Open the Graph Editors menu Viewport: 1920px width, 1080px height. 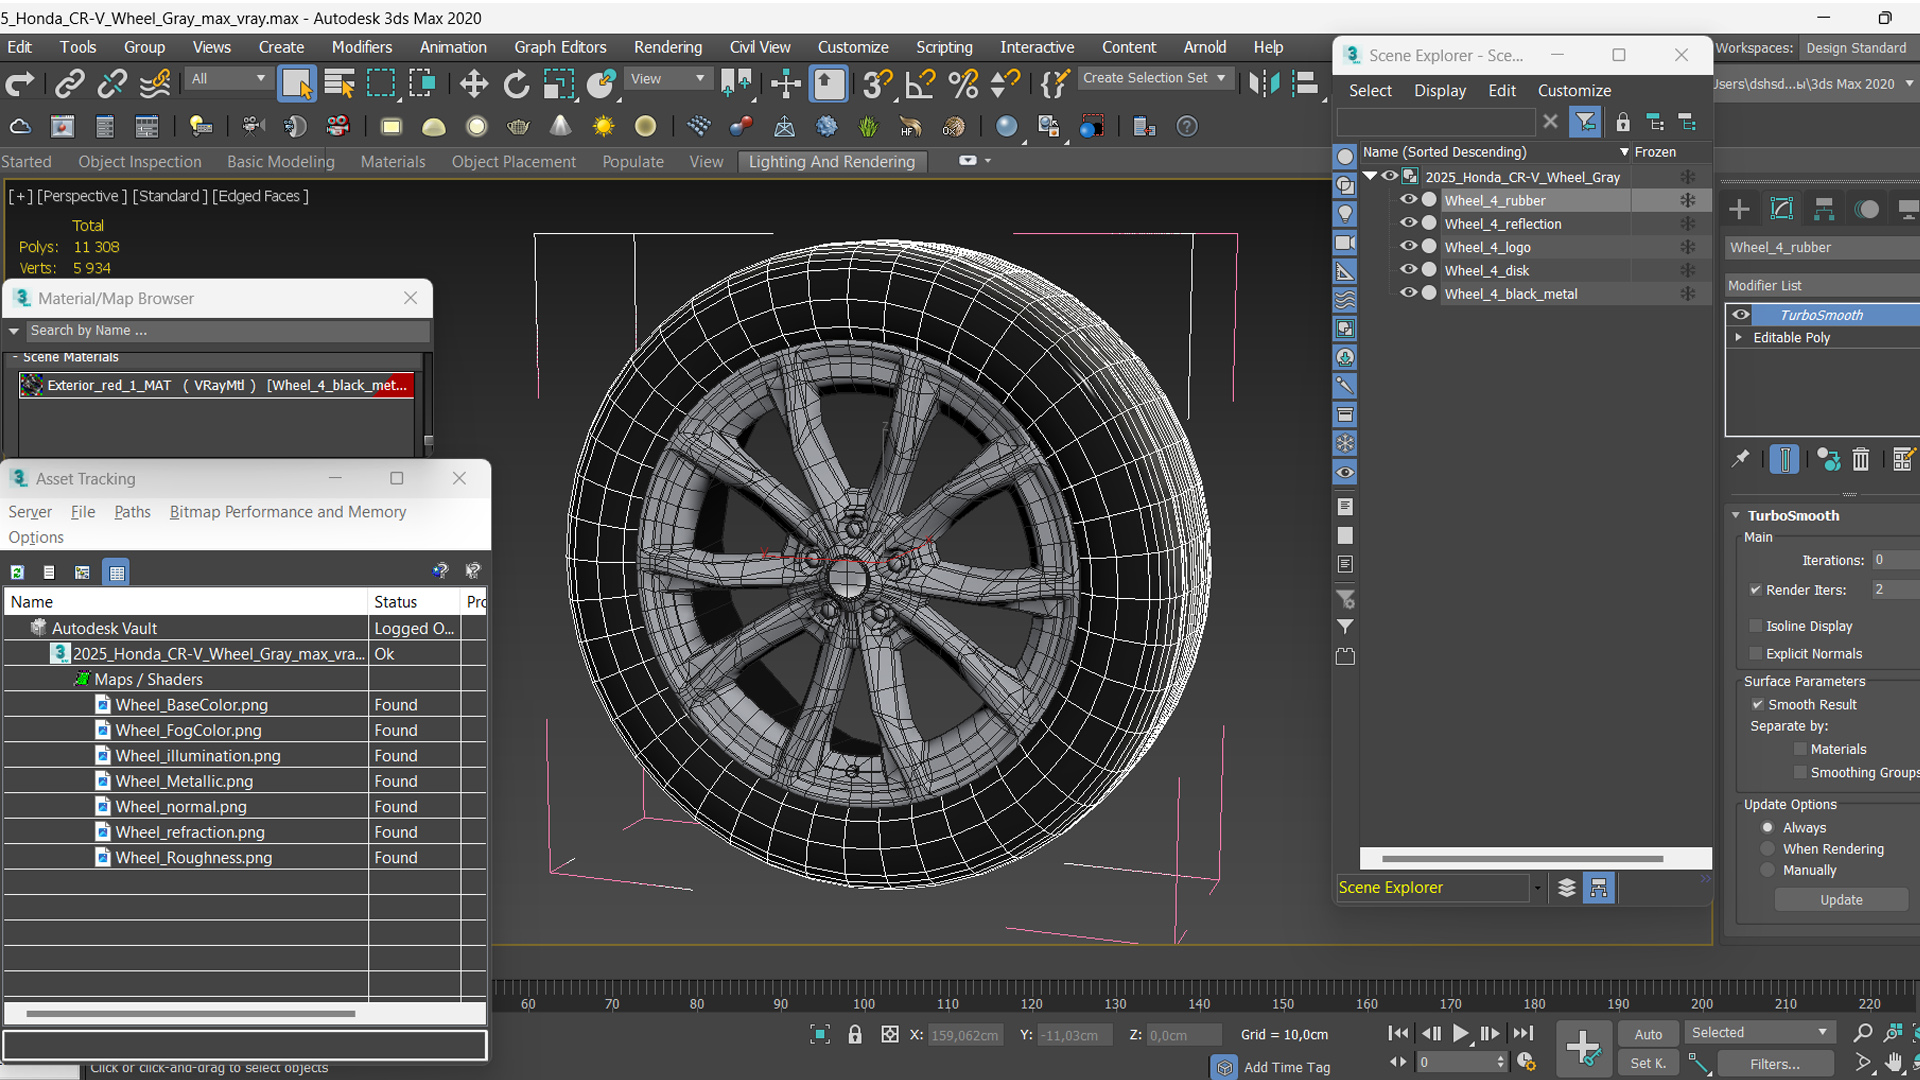(x=560, y=47)
